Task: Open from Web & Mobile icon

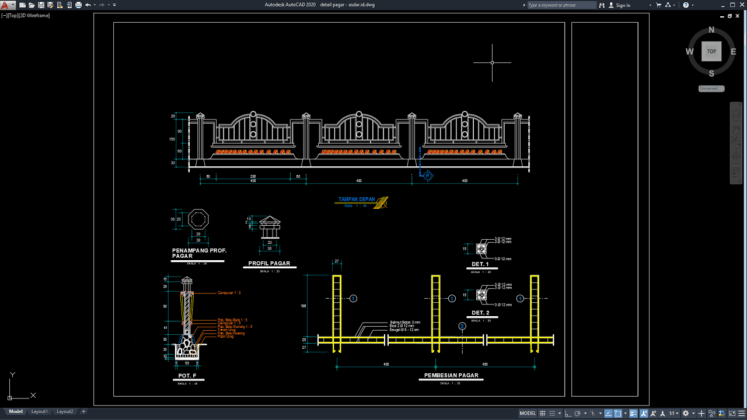Action: coord(60,5)
